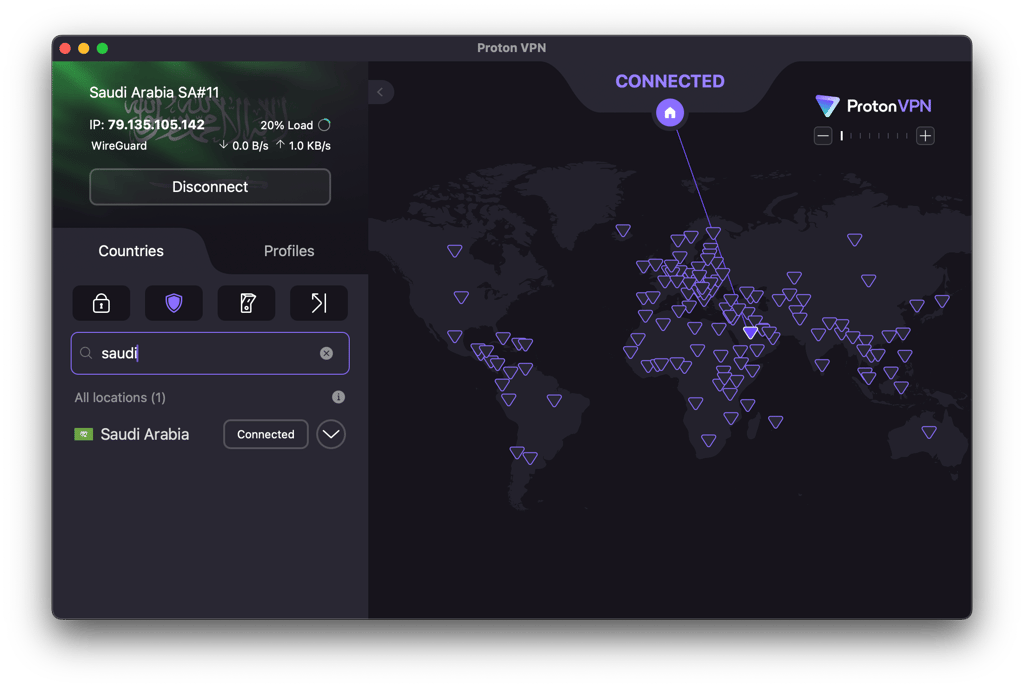Collapse the sidebar with the left chevron
Image resolution: width=1024 pixels, height=688 pixels.
[x=381, y=92]
